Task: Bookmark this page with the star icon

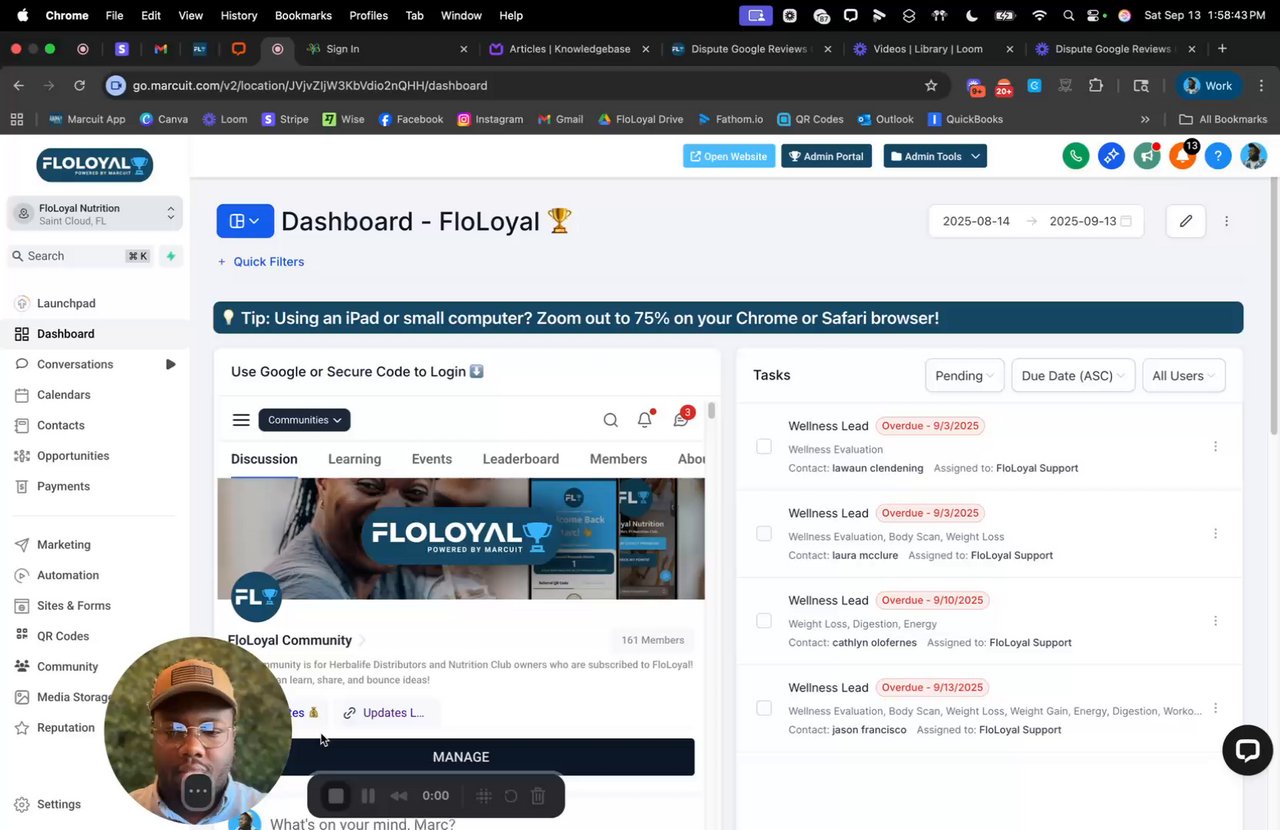Action: (x=931, y=85)
